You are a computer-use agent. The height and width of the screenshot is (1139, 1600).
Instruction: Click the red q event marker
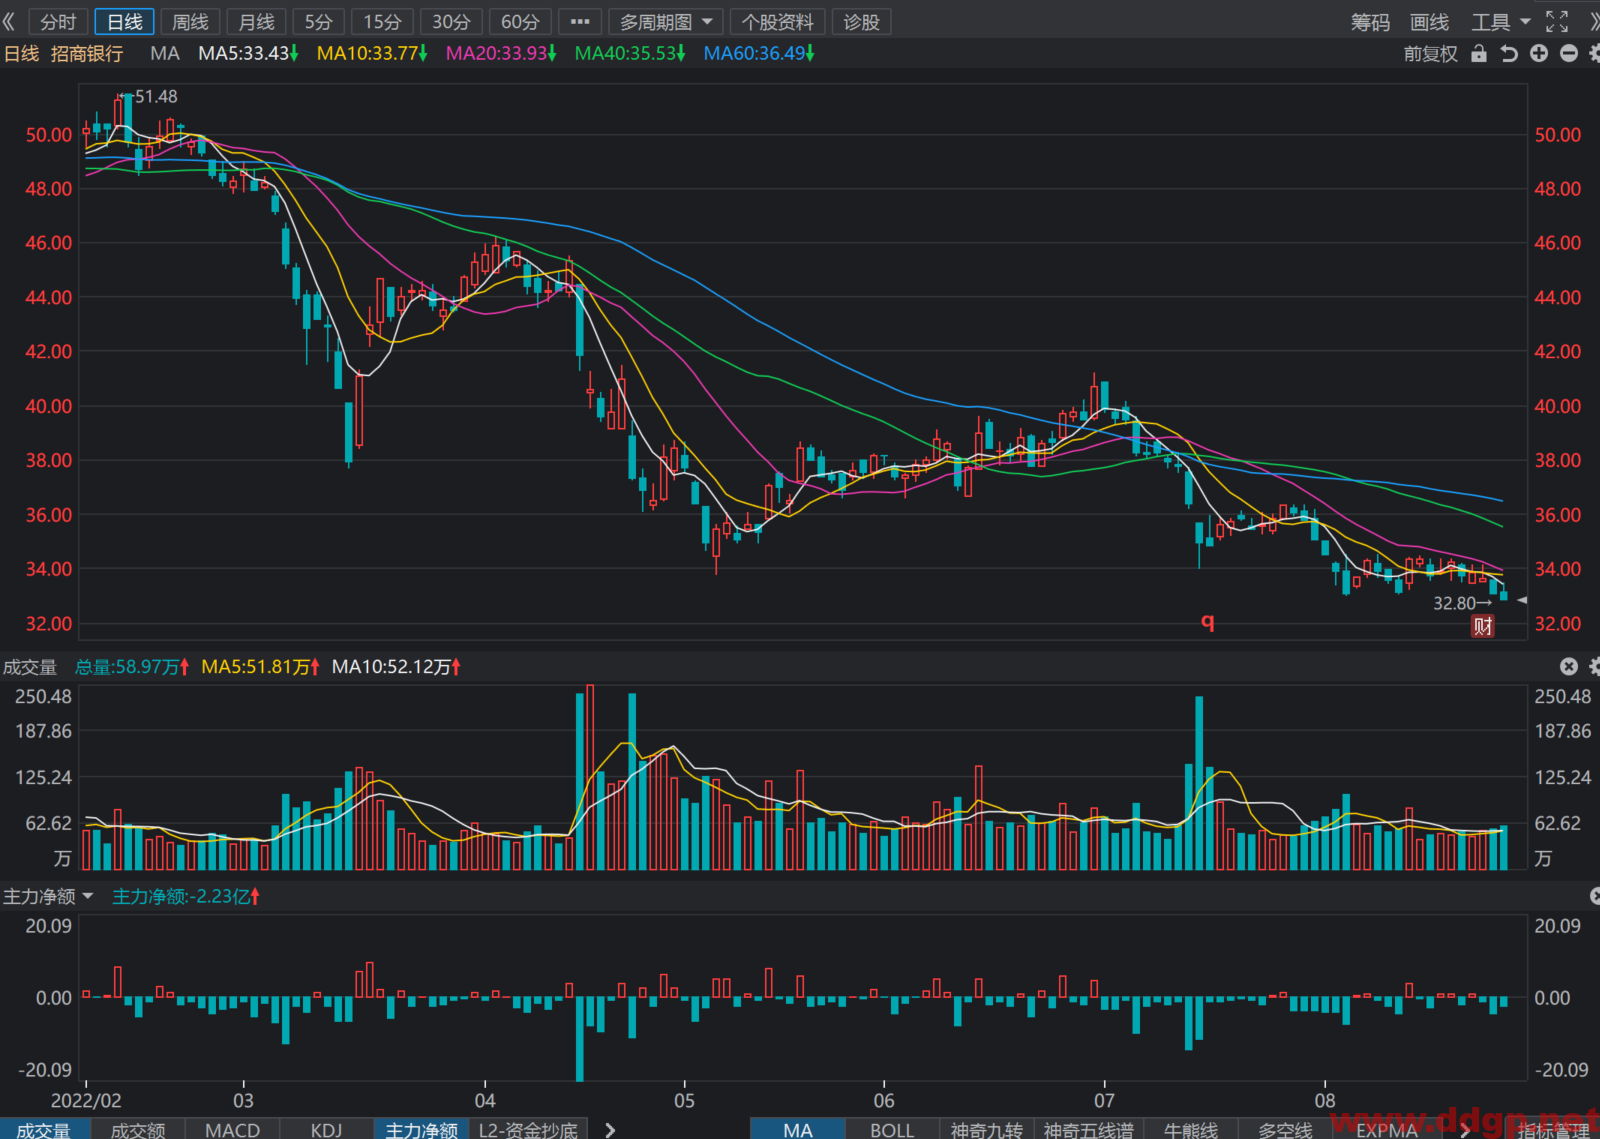pos(1208,622)
